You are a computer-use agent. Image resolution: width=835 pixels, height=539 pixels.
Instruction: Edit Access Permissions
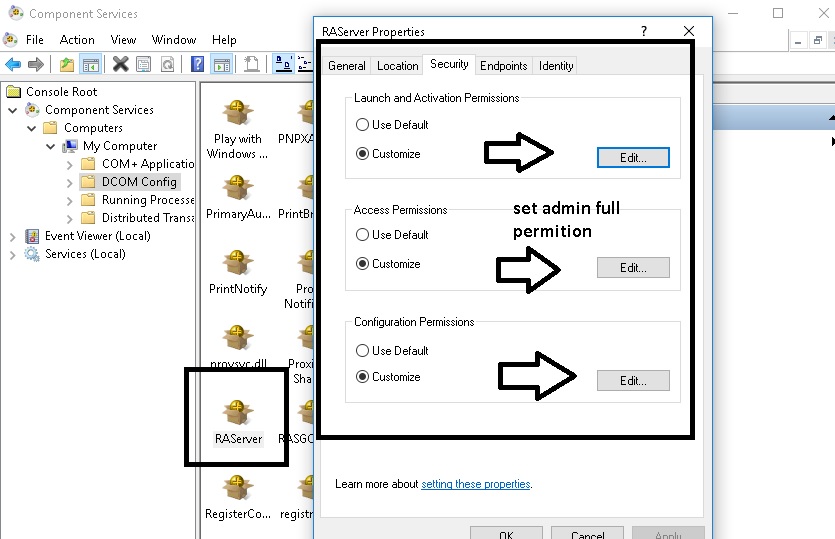tap(633, 267)
